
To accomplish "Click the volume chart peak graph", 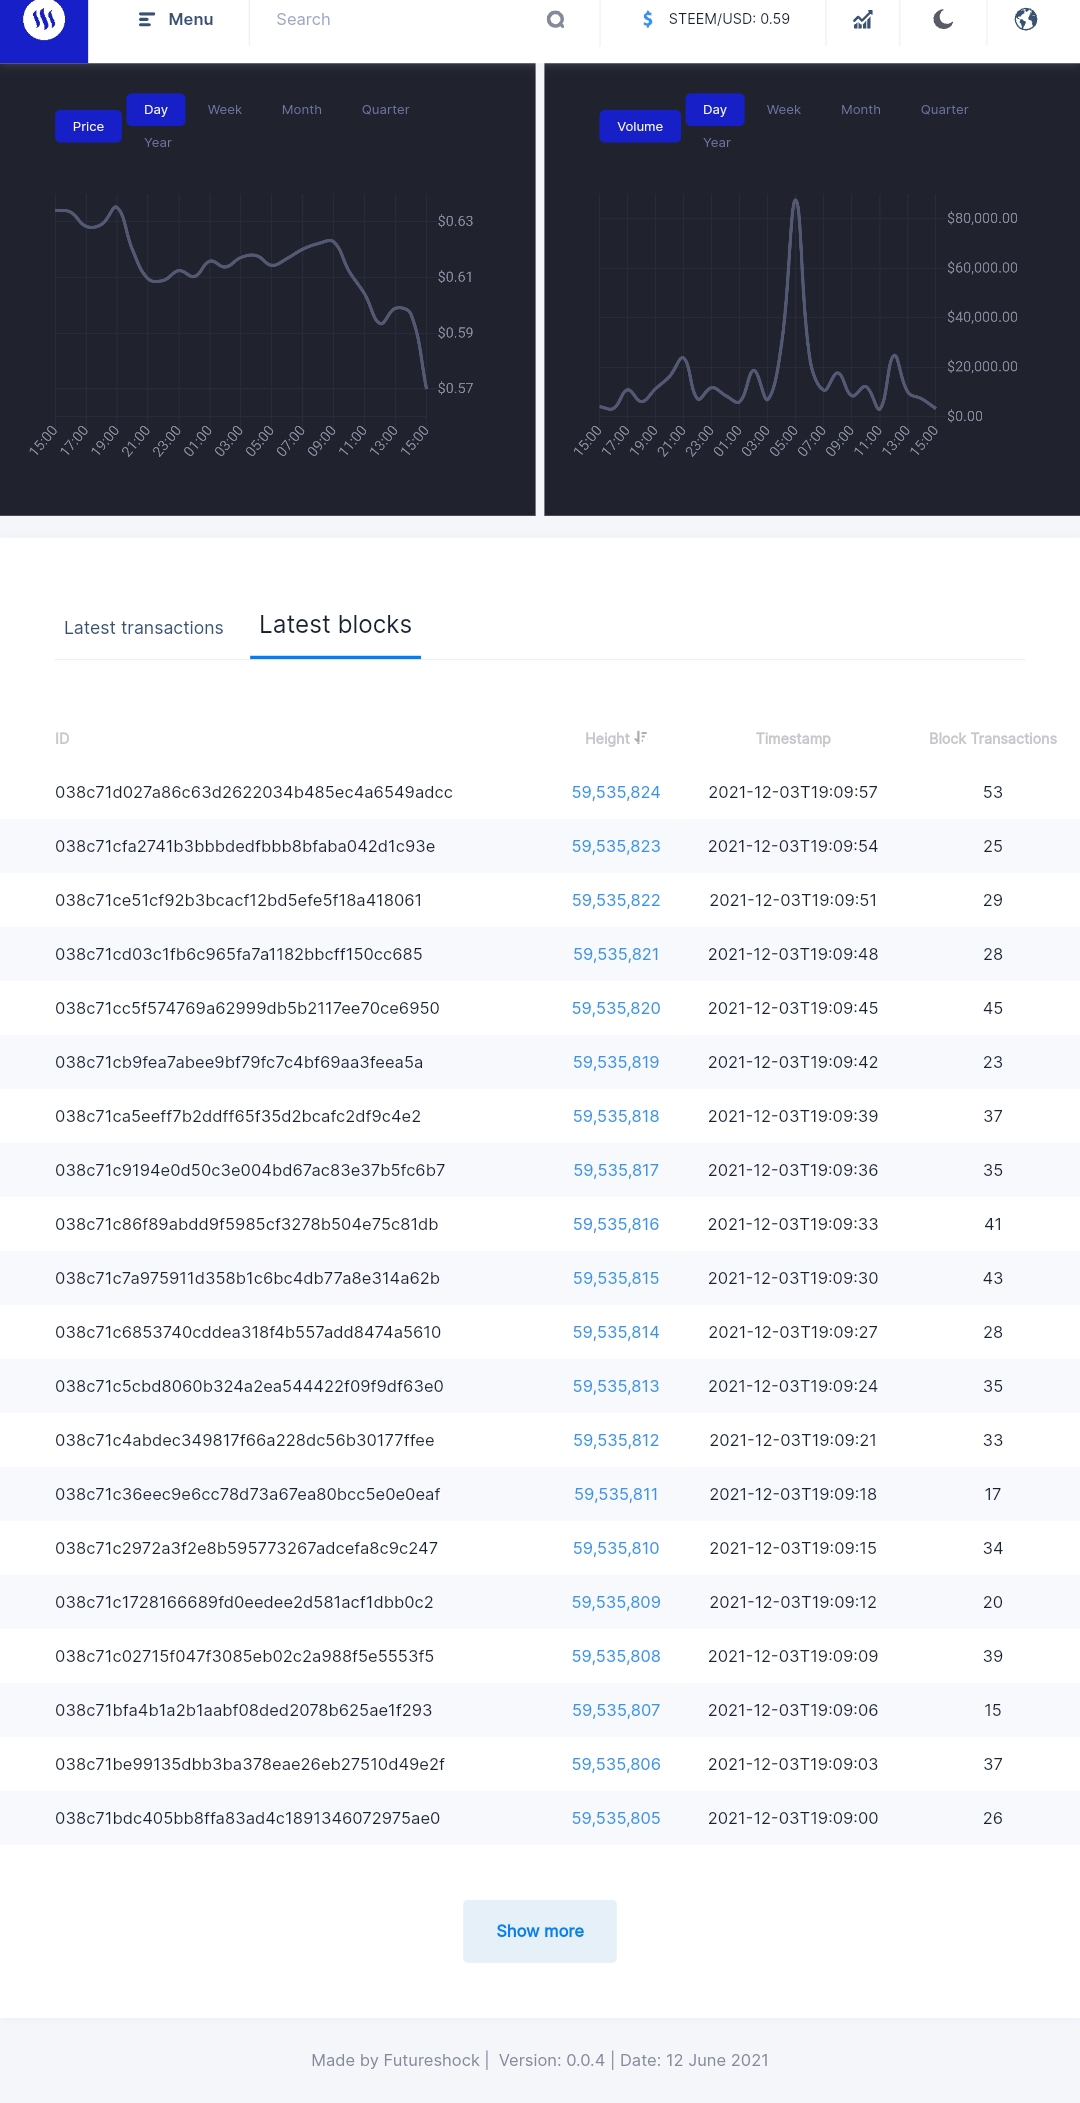I will [x=768, y=304].
